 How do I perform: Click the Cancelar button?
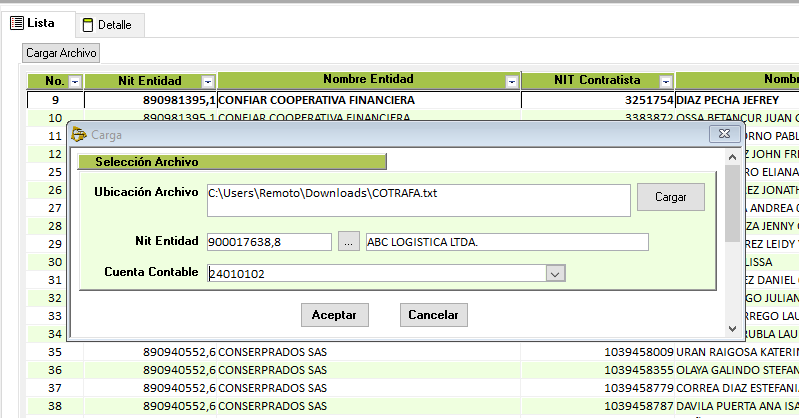point(433,315)
